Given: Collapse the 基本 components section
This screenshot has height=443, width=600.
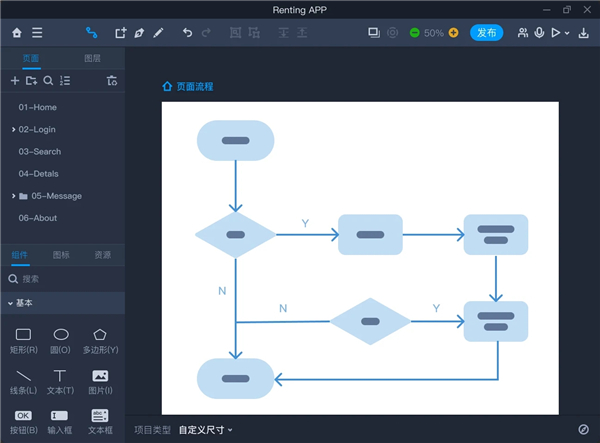Looking at the screenshot, I should point(11,303).
